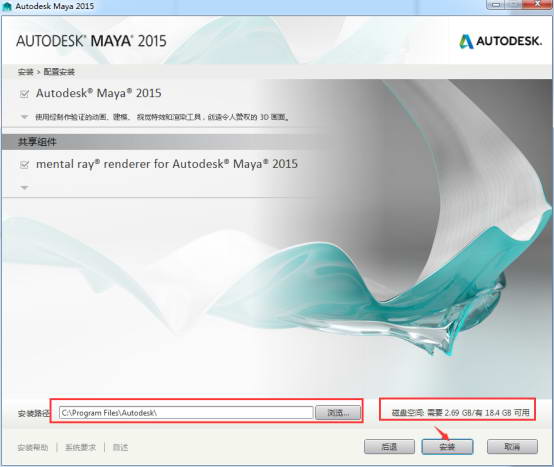The width and height of the screenshot is (554, 467).
Task: Open the 自述 readme link
Action: tap(120, 448)
